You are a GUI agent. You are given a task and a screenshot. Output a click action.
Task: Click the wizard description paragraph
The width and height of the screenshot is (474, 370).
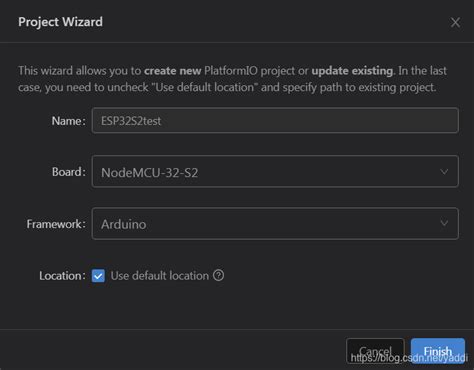232,79
